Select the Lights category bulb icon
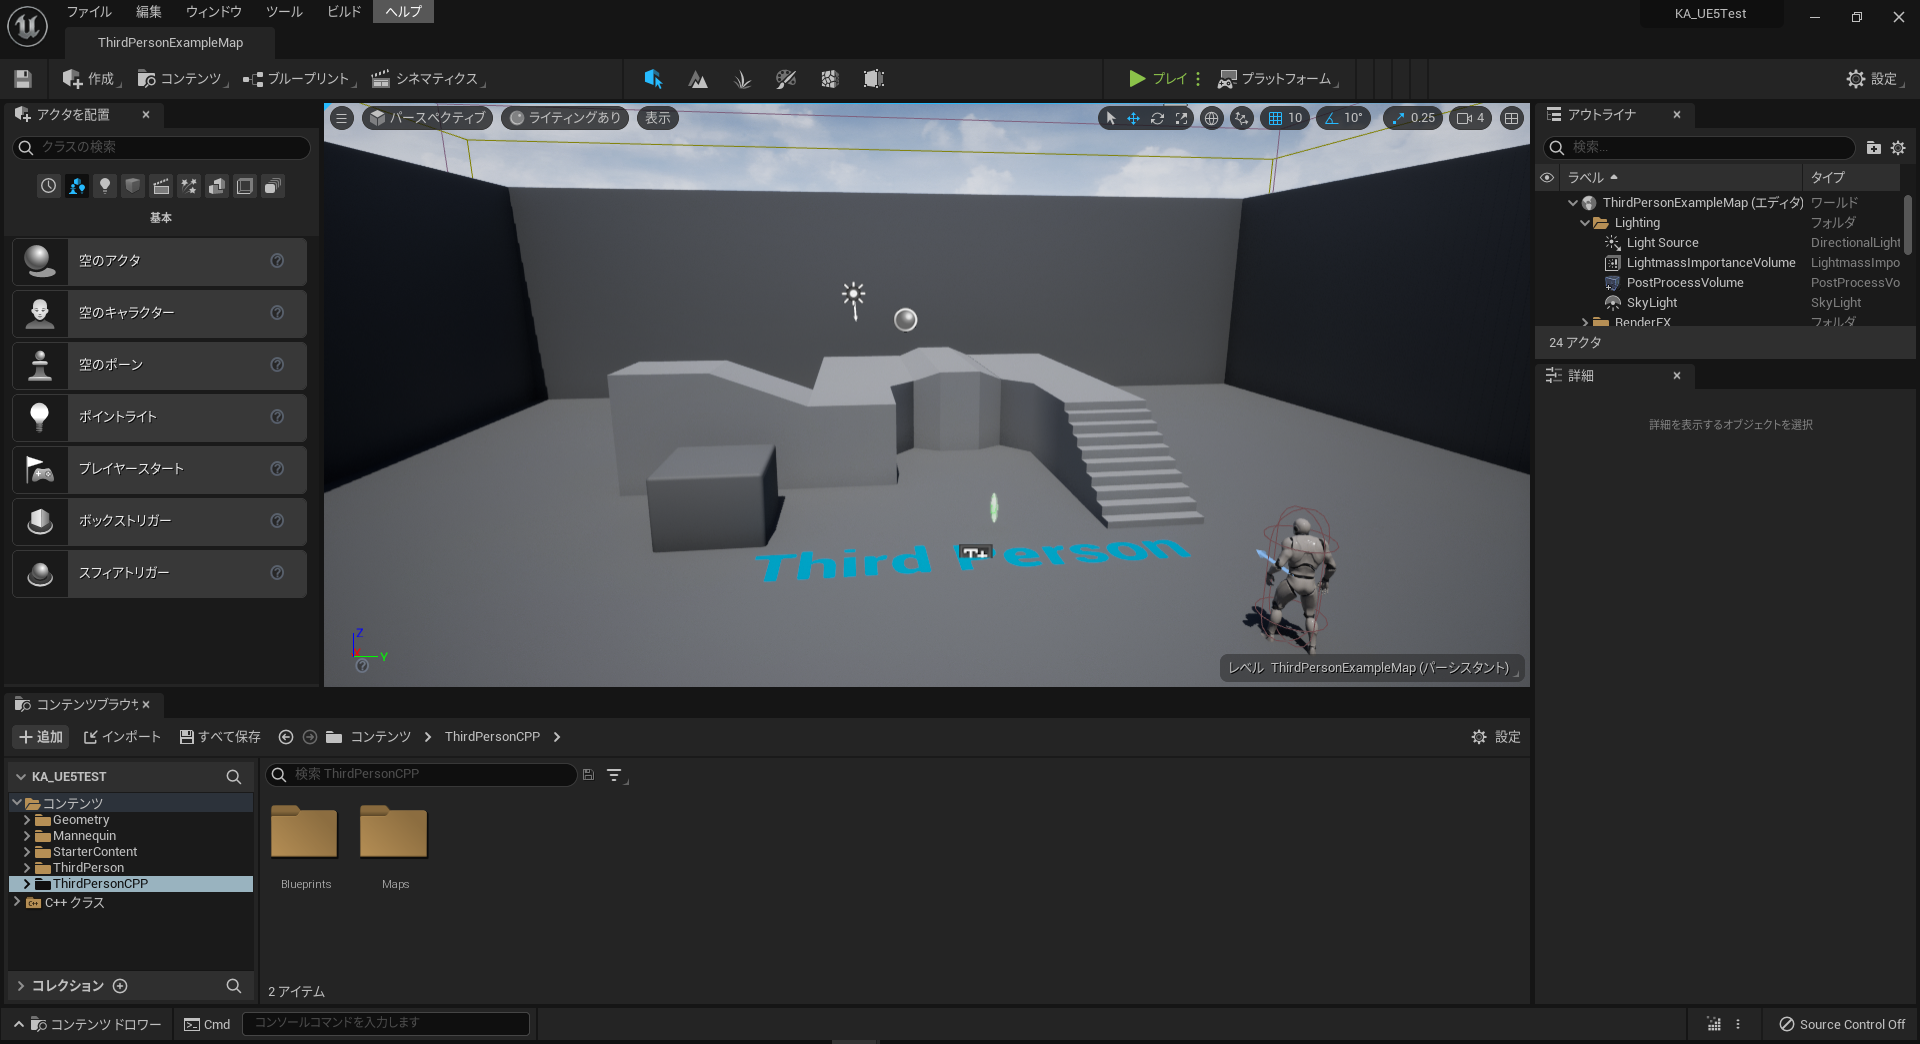The image size is (1920, 1044). pyautogui.click(x=104, y=186)
